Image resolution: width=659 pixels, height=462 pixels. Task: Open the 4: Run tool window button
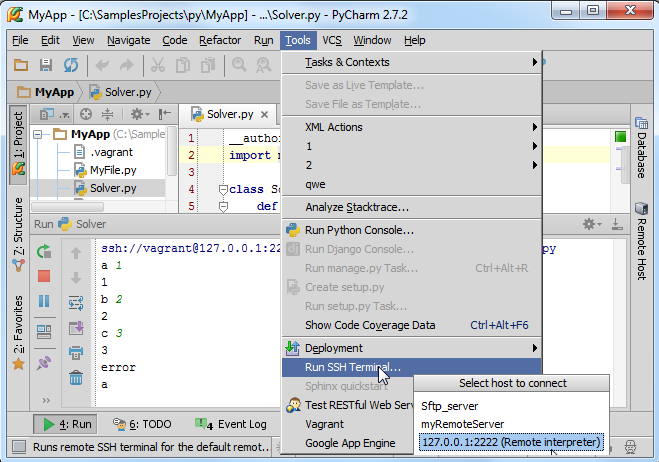point(65,424)
